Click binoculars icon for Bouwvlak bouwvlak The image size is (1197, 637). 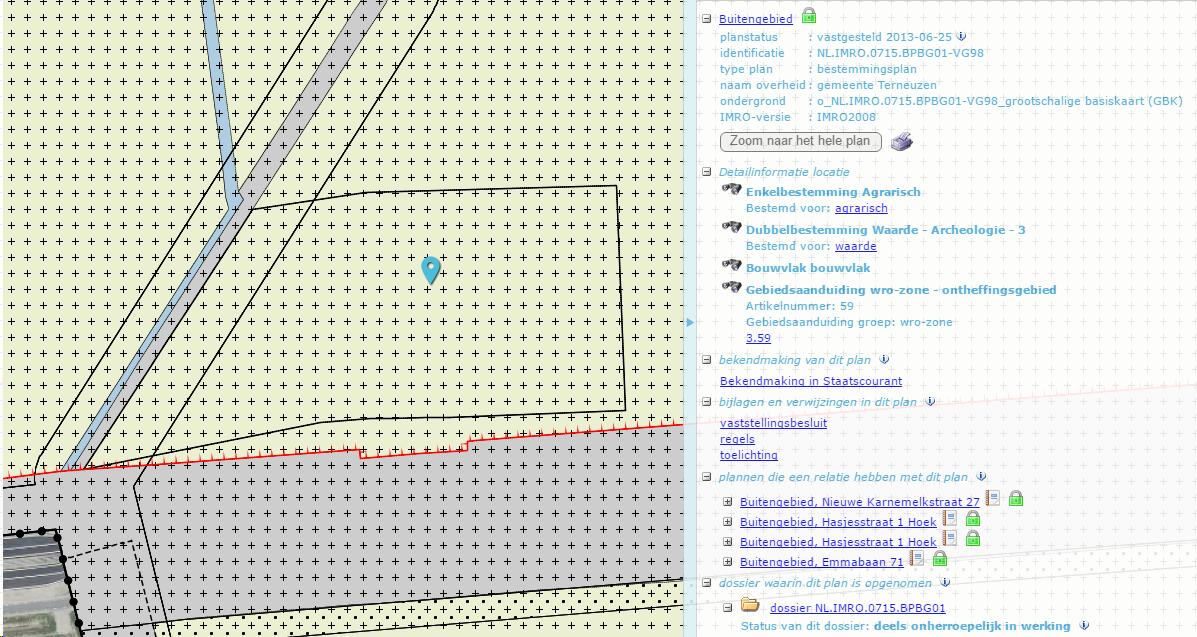(x=731, y=265)
